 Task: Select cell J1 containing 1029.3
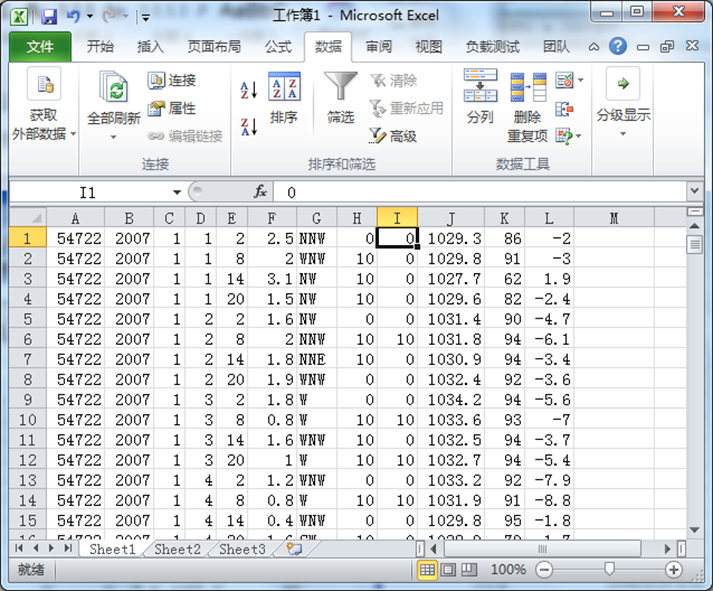[x=451, y=238]
